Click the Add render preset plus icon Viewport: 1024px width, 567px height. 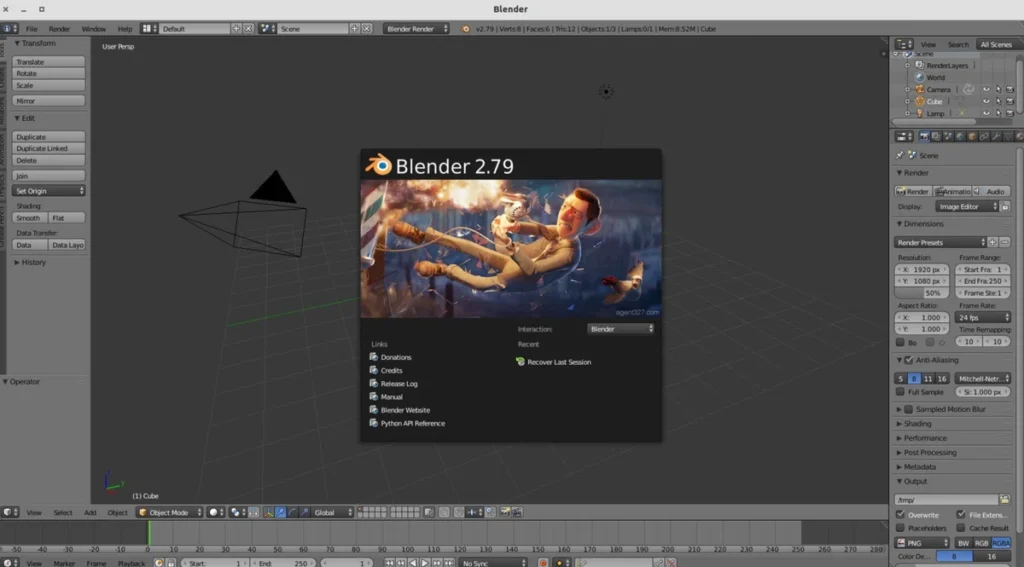click(x=993, y=242)
